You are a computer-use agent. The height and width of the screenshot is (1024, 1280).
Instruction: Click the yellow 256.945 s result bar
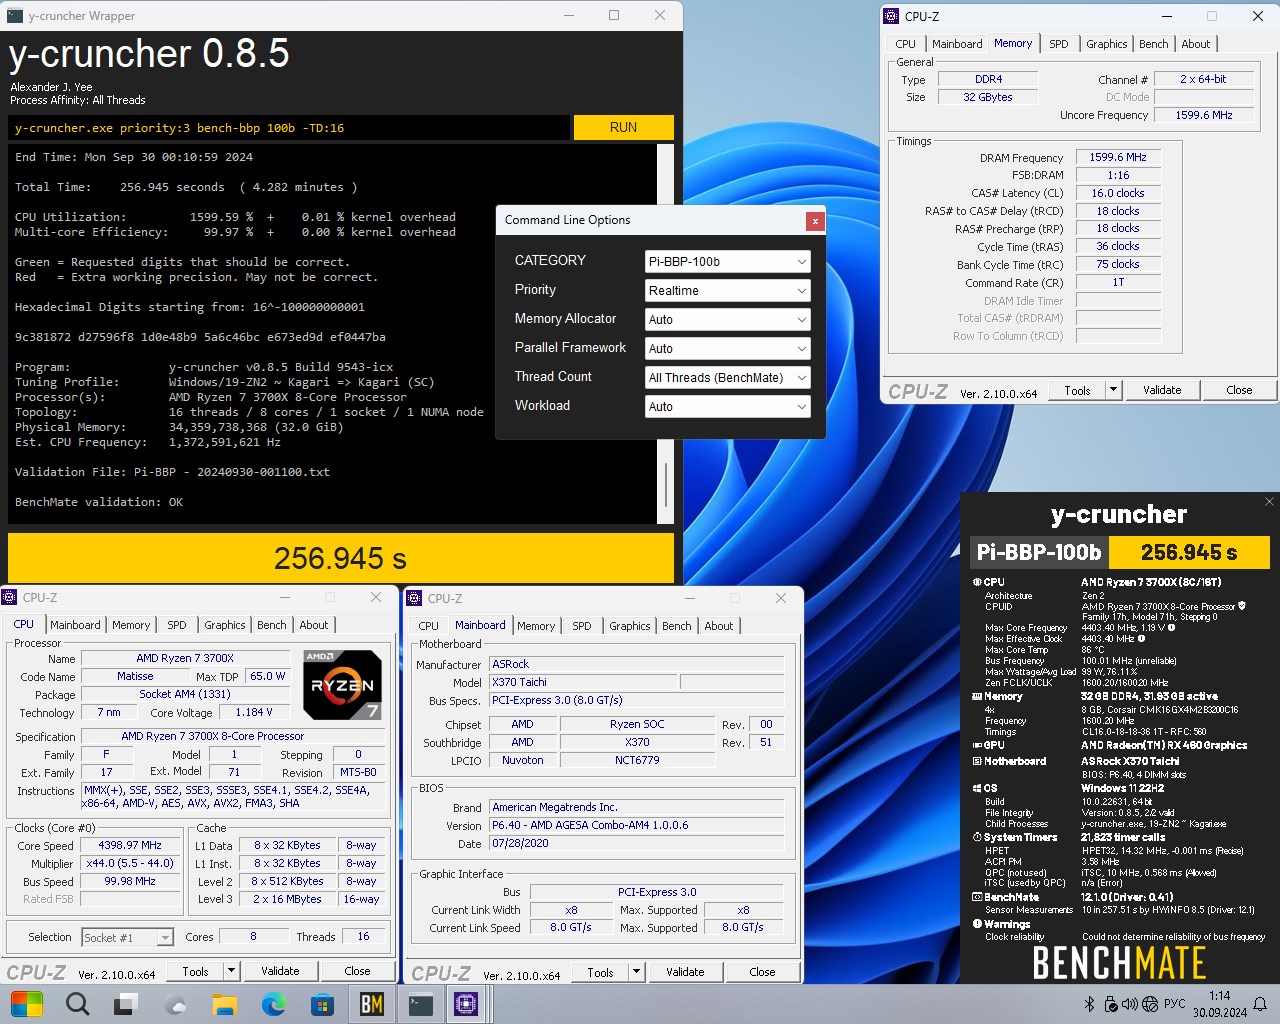pos(341,558)
